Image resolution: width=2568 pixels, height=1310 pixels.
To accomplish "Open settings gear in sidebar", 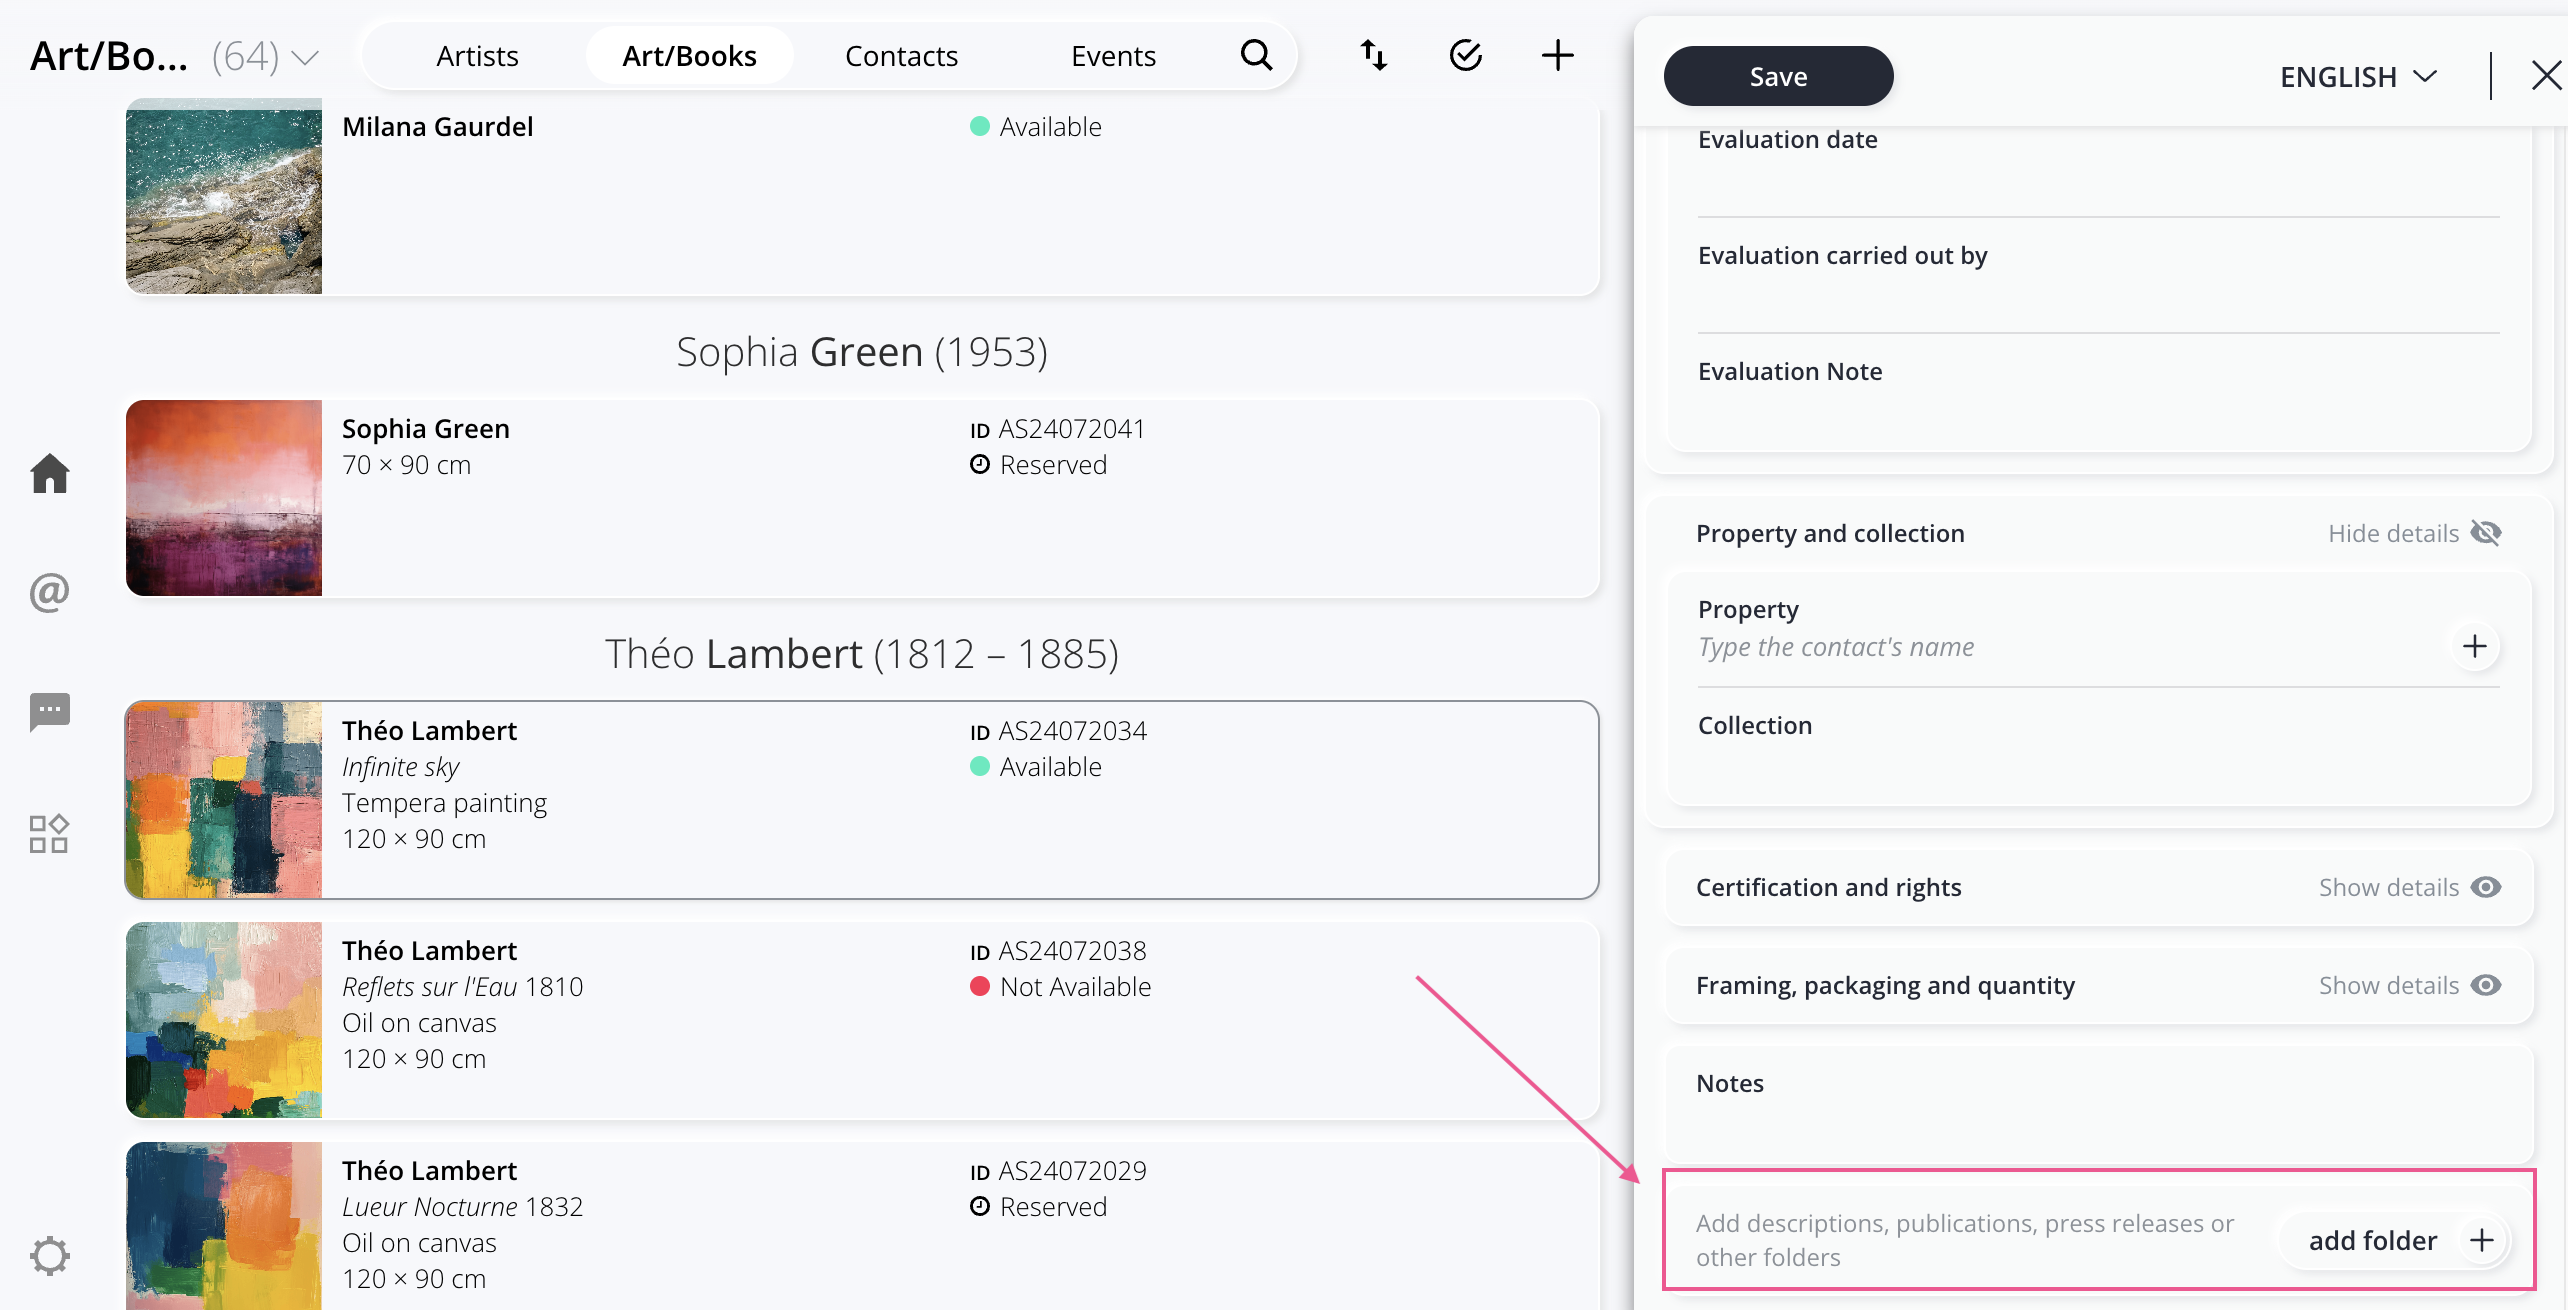I will pos(49,1255).
